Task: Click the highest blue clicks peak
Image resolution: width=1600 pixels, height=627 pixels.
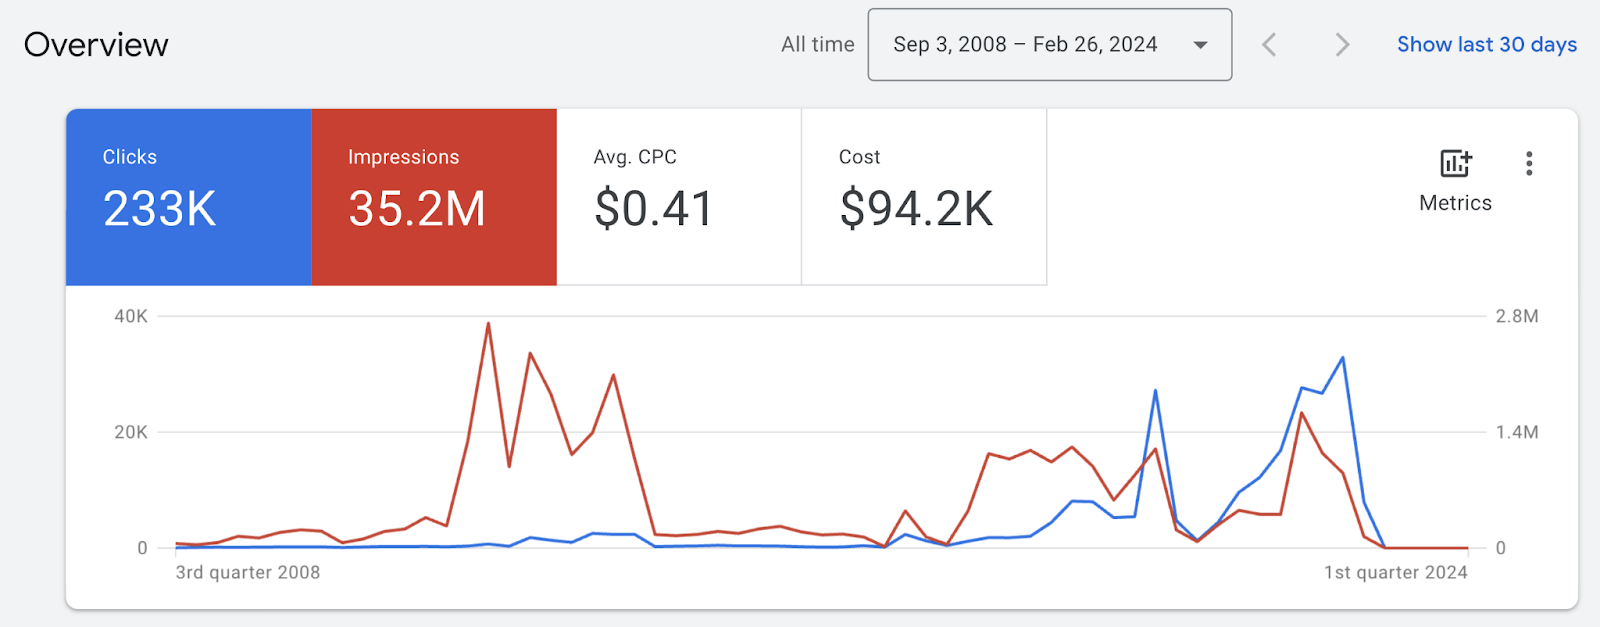Action: coord(1342,358)
